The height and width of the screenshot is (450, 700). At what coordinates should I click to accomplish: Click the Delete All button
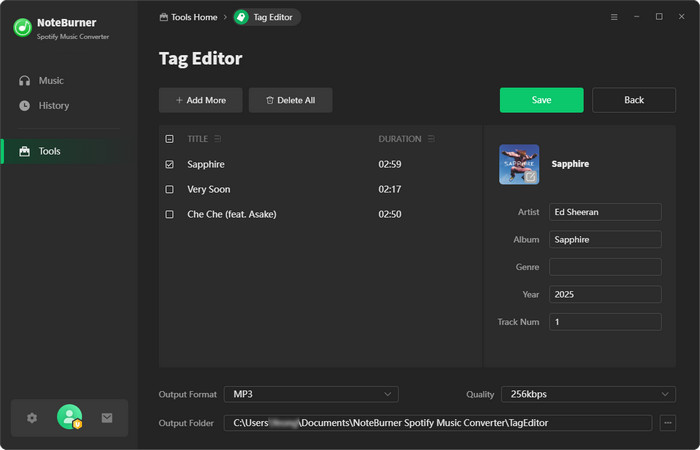coord(291,100)
